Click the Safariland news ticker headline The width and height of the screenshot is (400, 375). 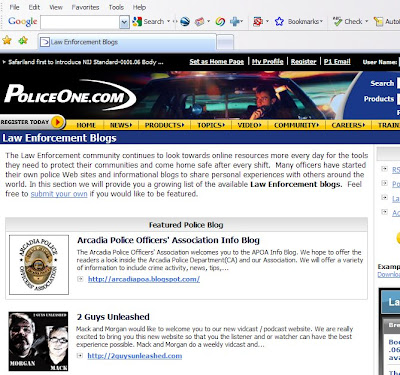click(x=86, y=62)
